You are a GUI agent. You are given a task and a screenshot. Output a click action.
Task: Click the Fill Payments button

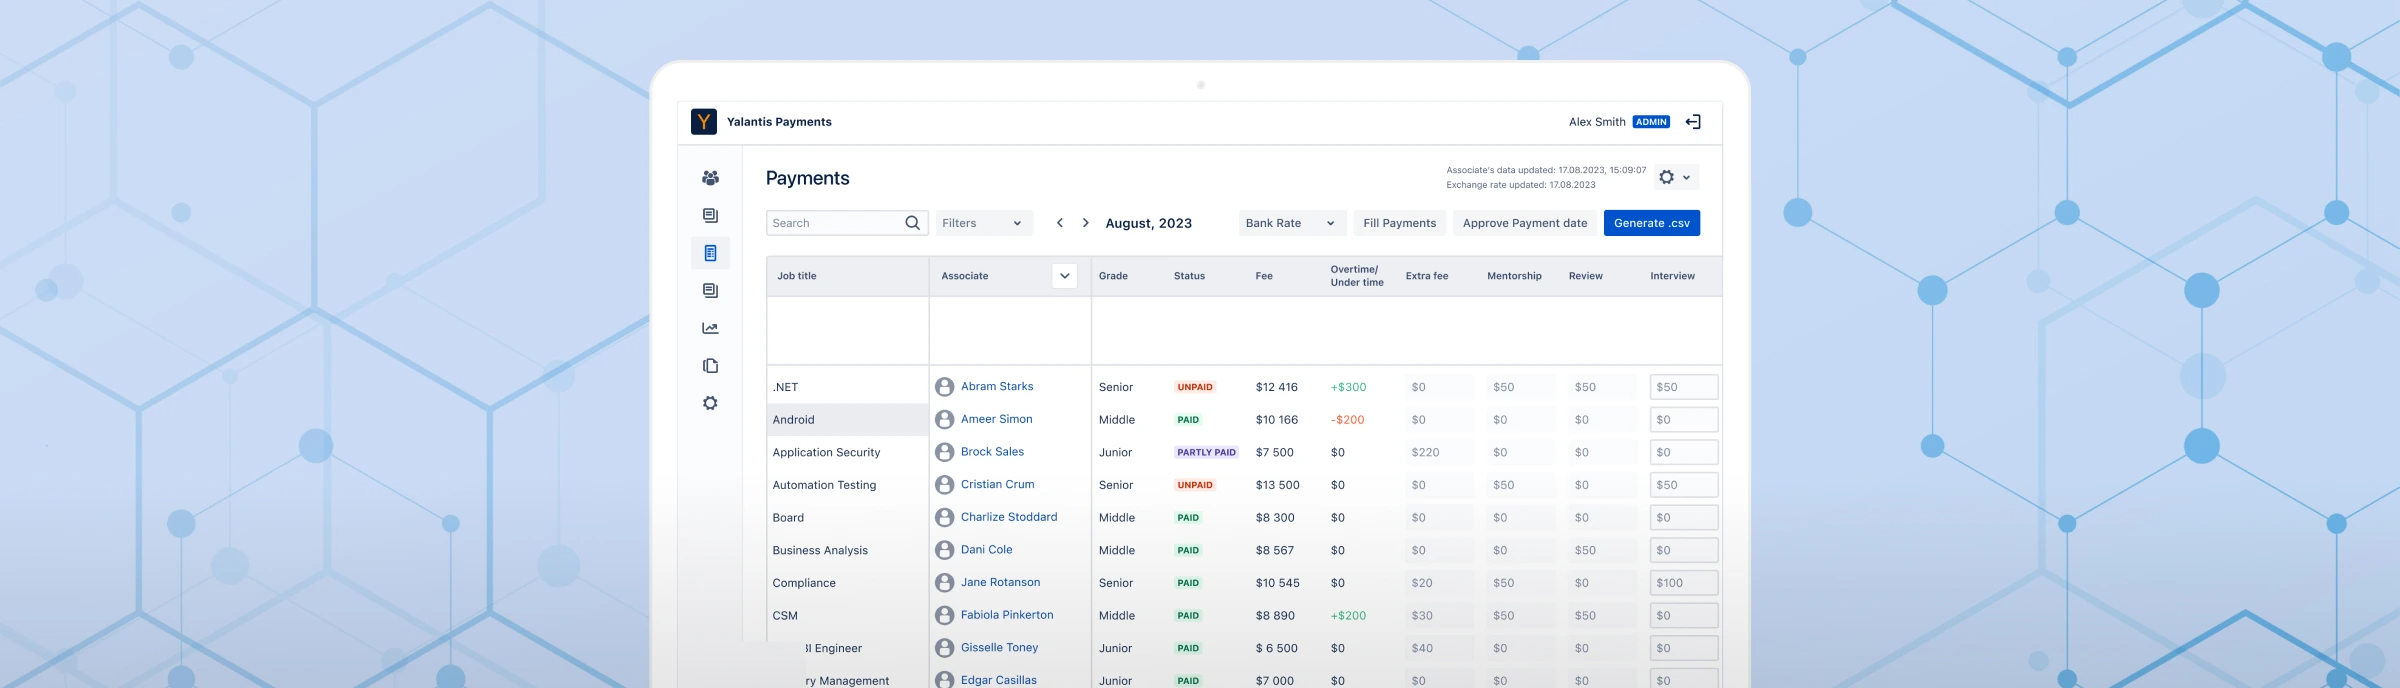click(1399, 223)
